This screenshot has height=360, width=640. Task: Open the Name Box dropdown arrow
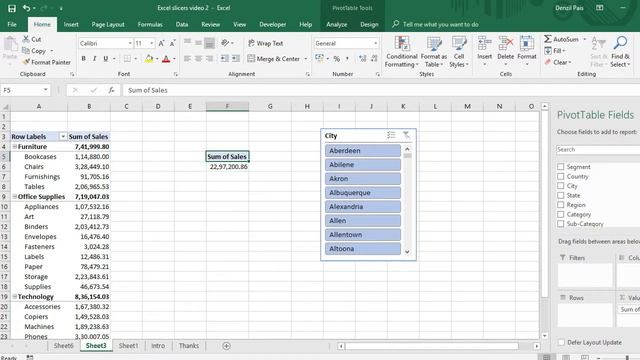[x=46, y=90]
